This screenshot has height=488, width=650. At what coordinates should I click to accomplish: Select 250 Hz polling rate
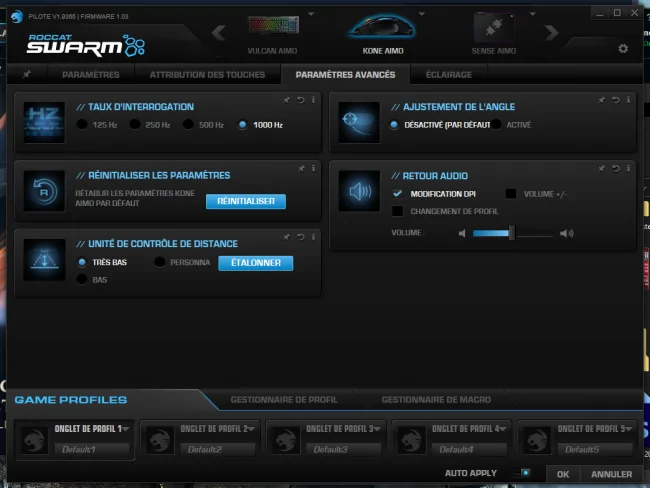click(135, 124)
